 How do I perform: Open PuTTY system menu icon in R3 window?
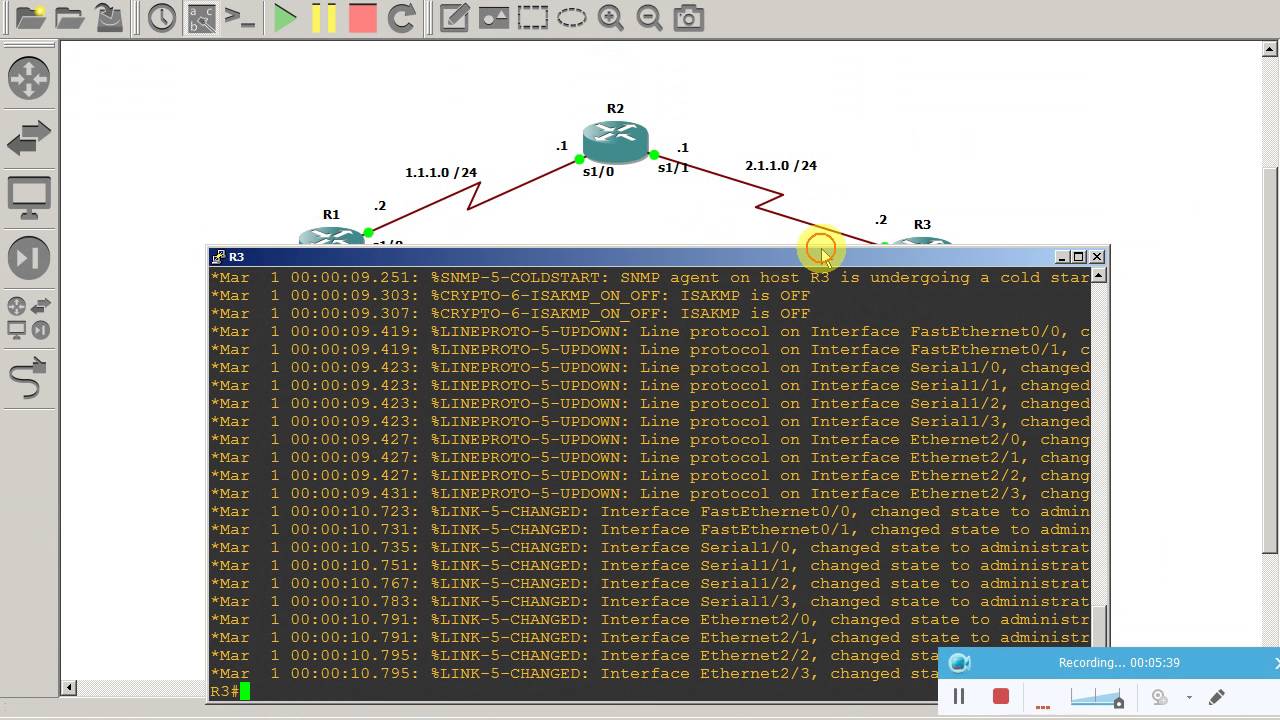[219, 257]
